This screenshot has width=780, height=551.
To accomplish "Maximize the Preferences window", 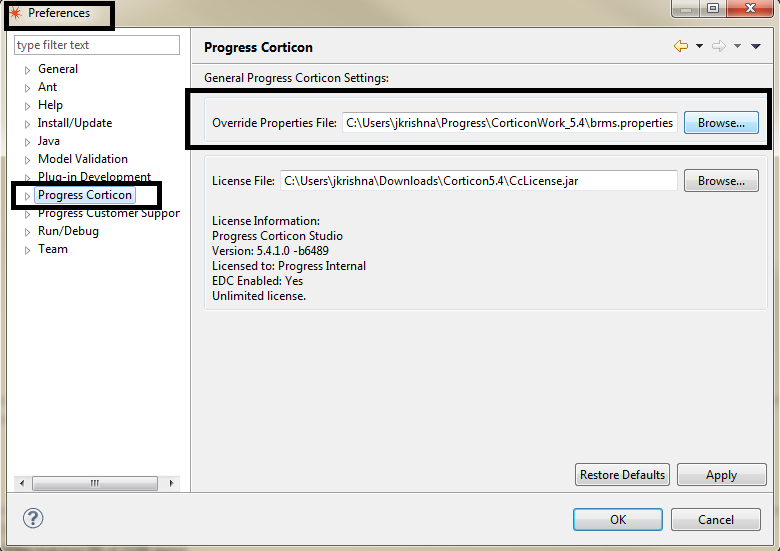I will pyautogui.click(x=713, y=8).
